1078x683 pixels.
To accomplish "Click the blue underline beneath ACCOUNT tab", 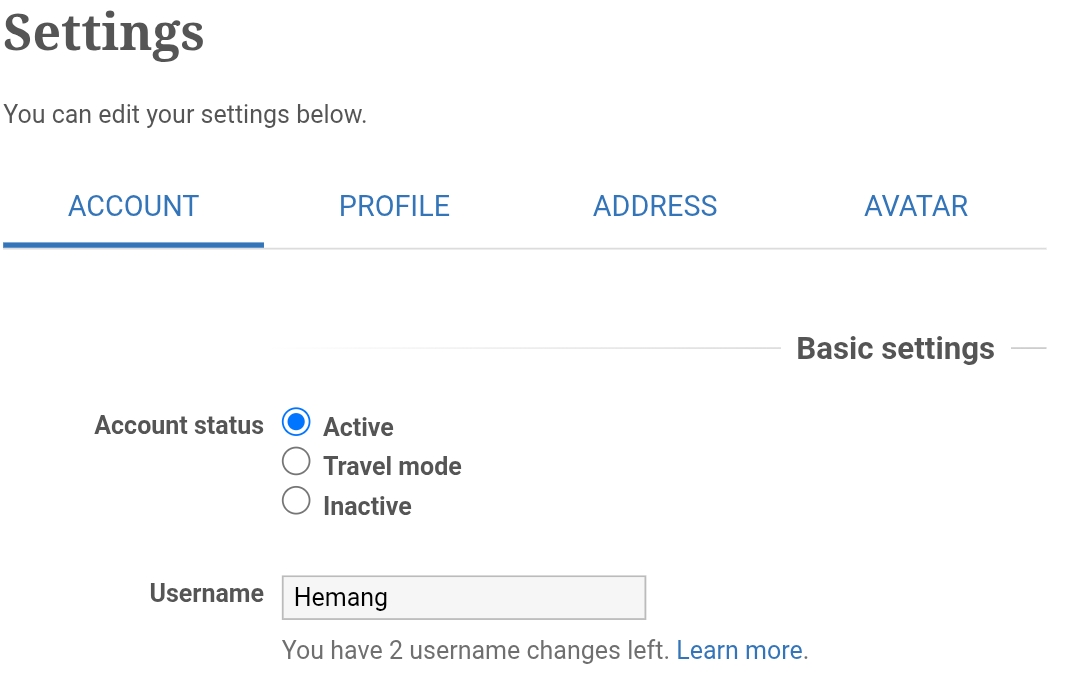I will tap(133, 244).
